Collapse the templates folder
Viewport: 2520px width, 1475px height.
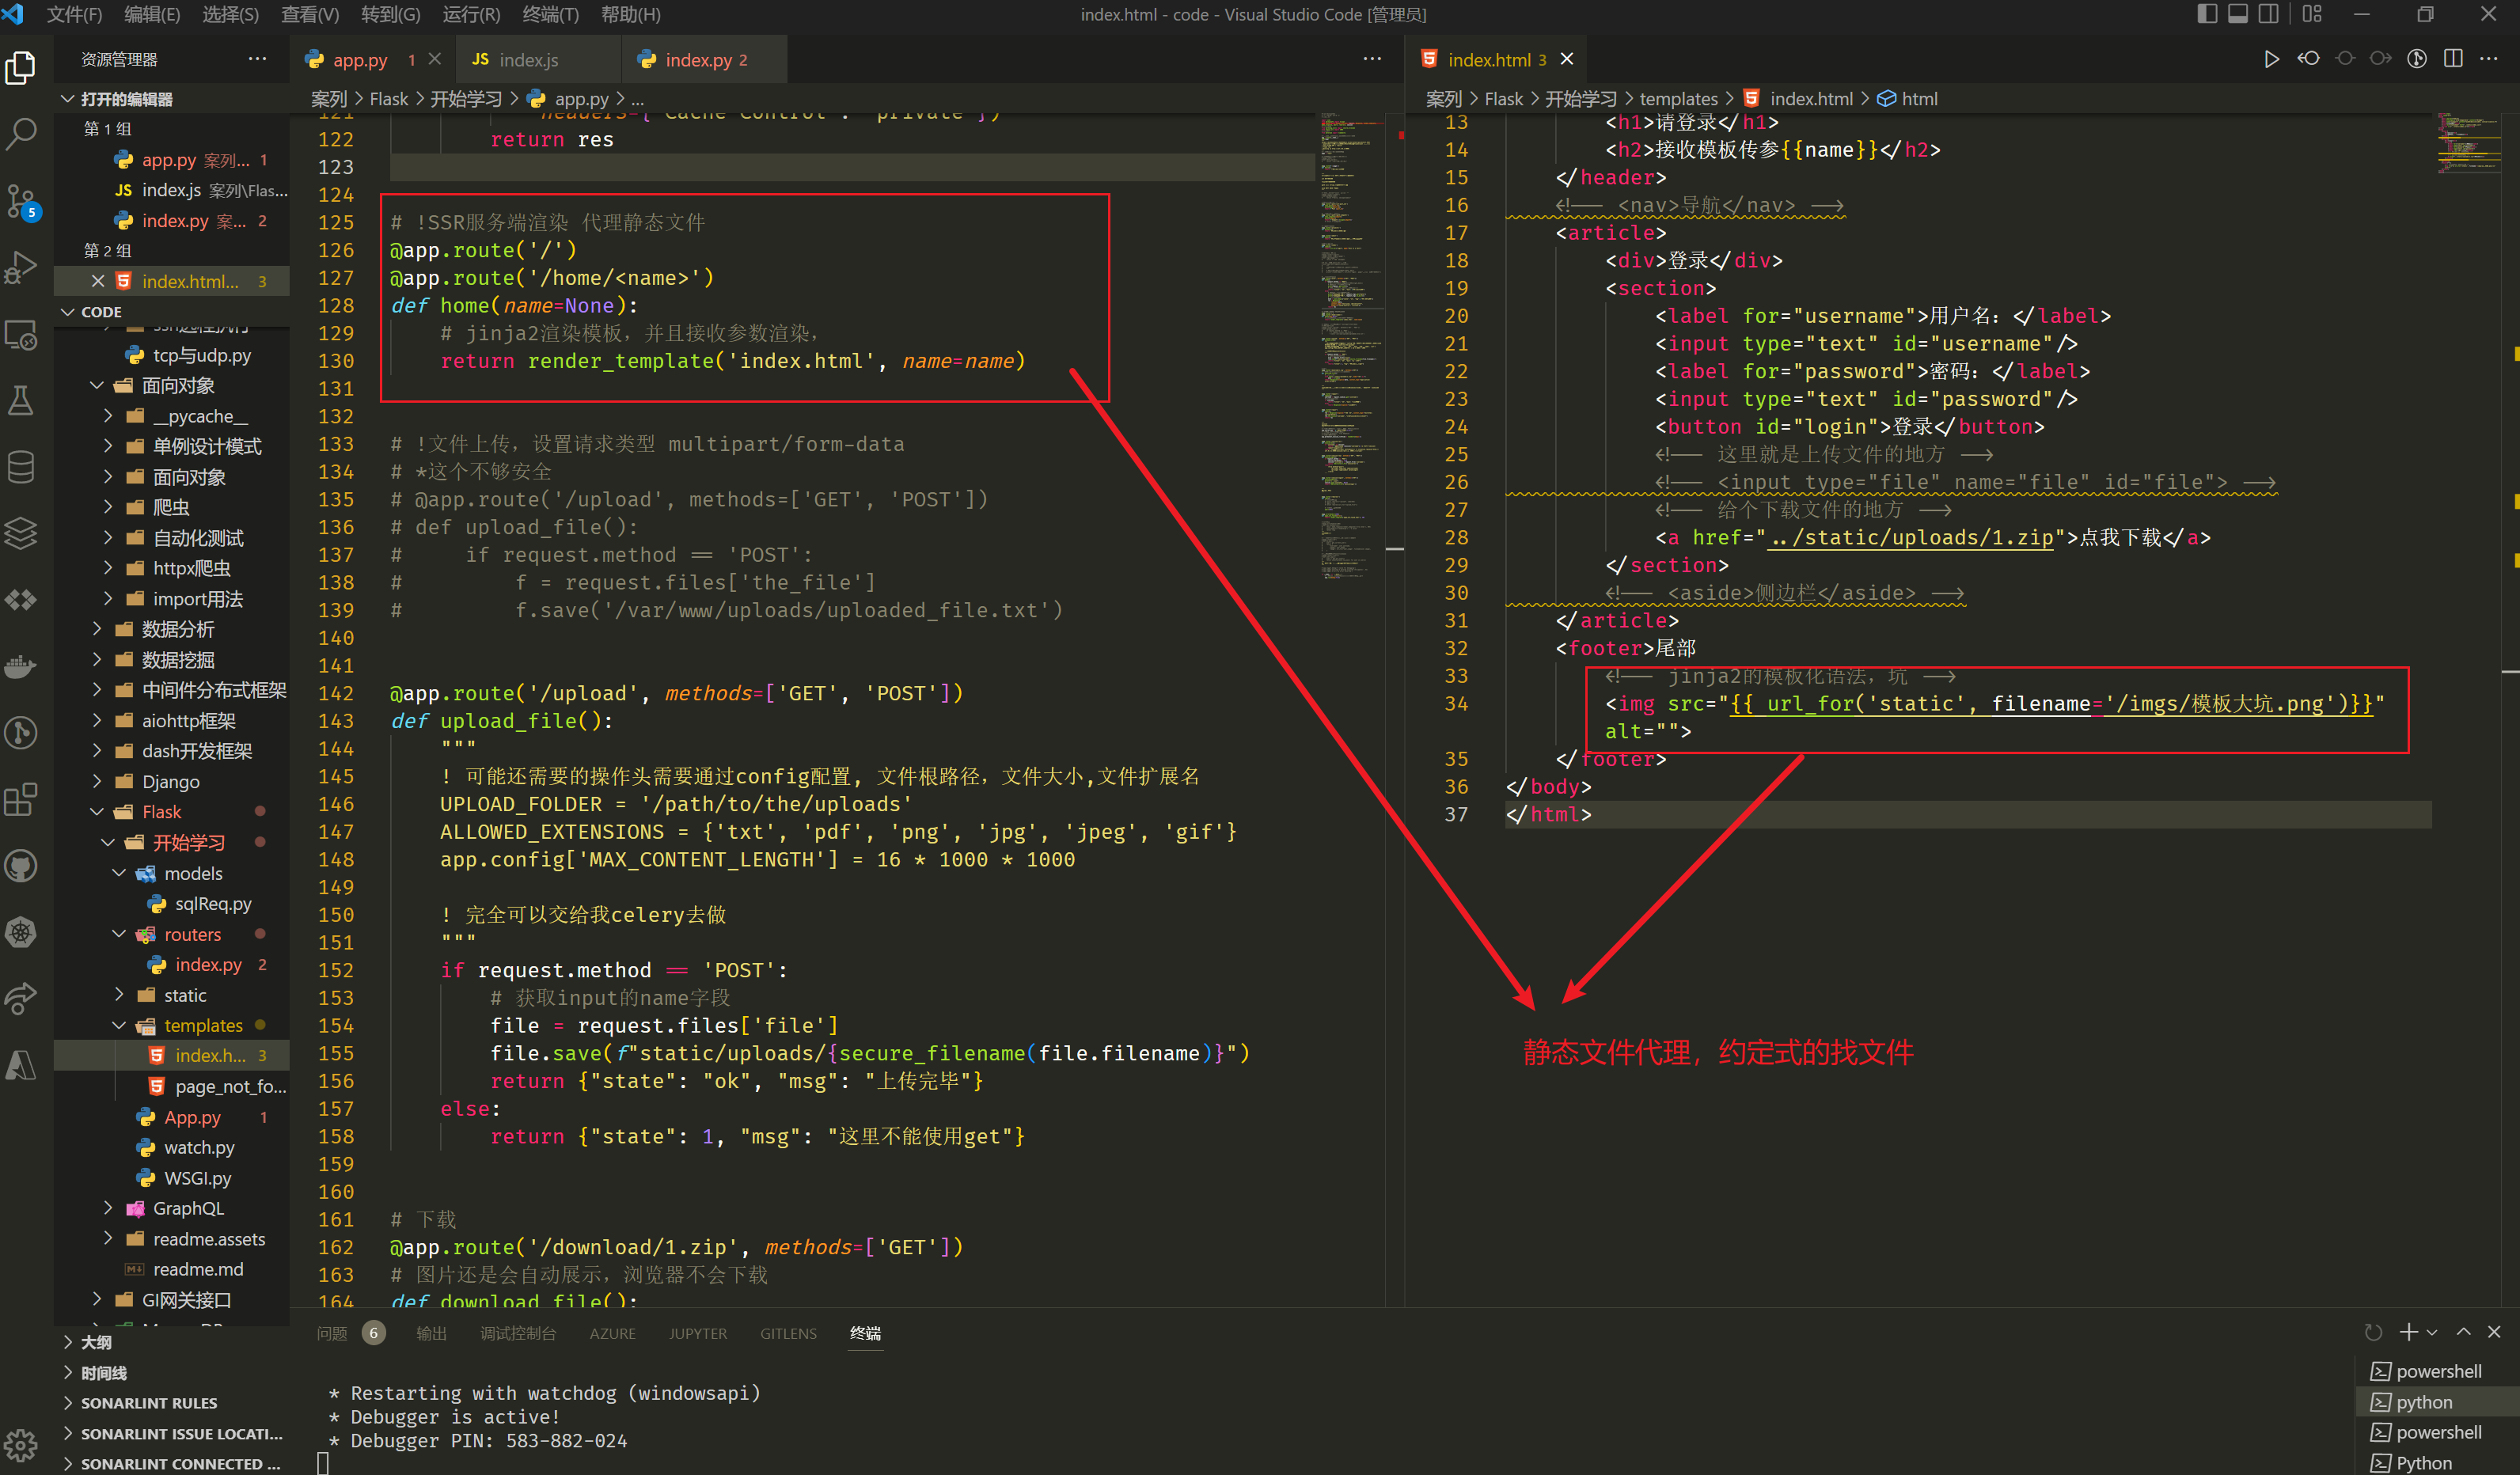tap(203, 1025)
